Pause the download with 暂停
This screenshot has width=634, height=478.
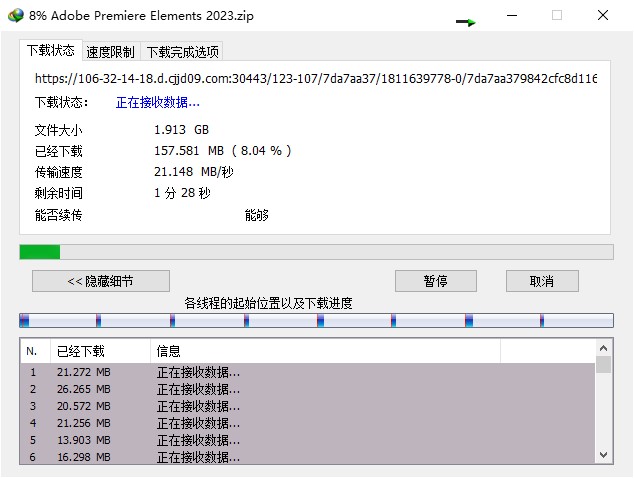tap(435, 281)
